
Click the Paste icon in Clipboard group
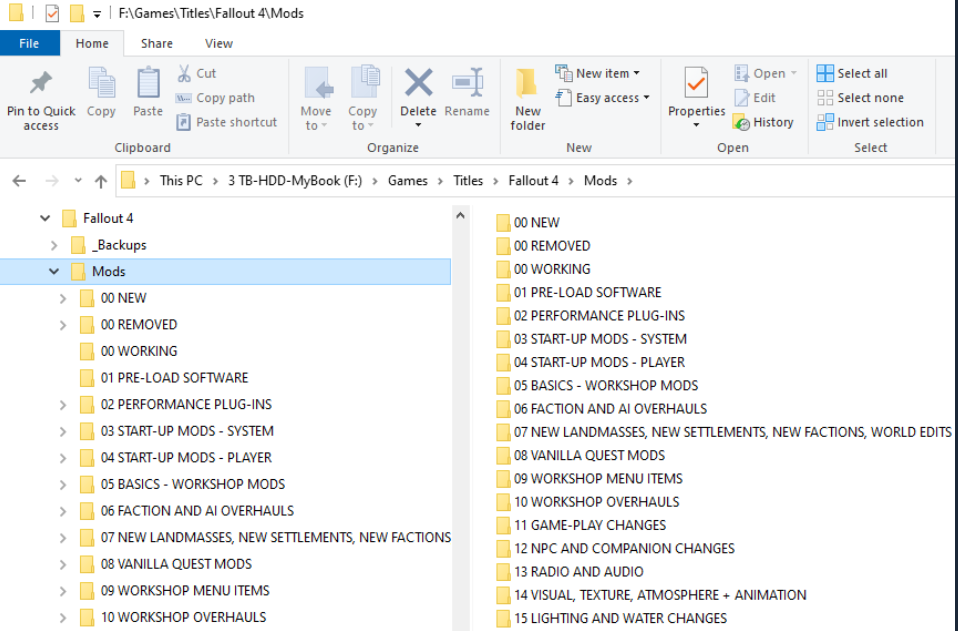coord(148,84)
